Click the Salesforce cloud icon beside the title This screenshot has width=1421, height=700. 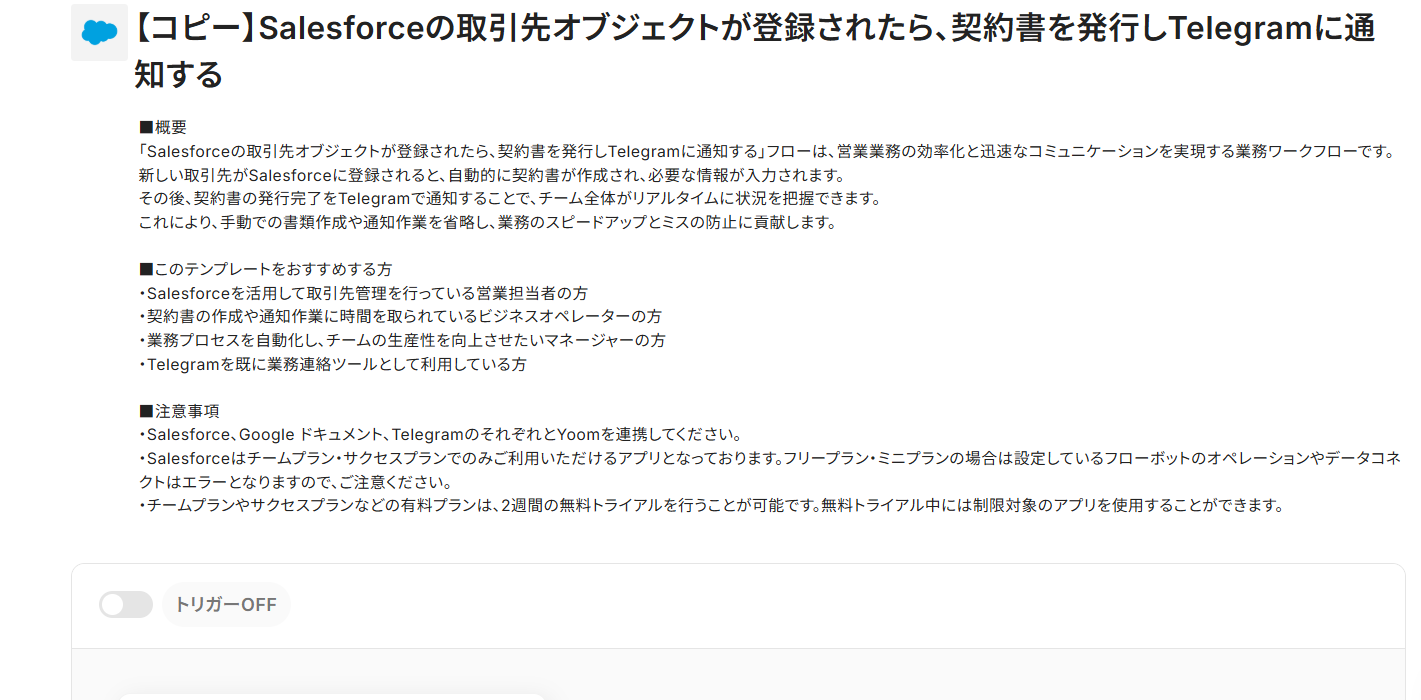(x=99, y=33)
